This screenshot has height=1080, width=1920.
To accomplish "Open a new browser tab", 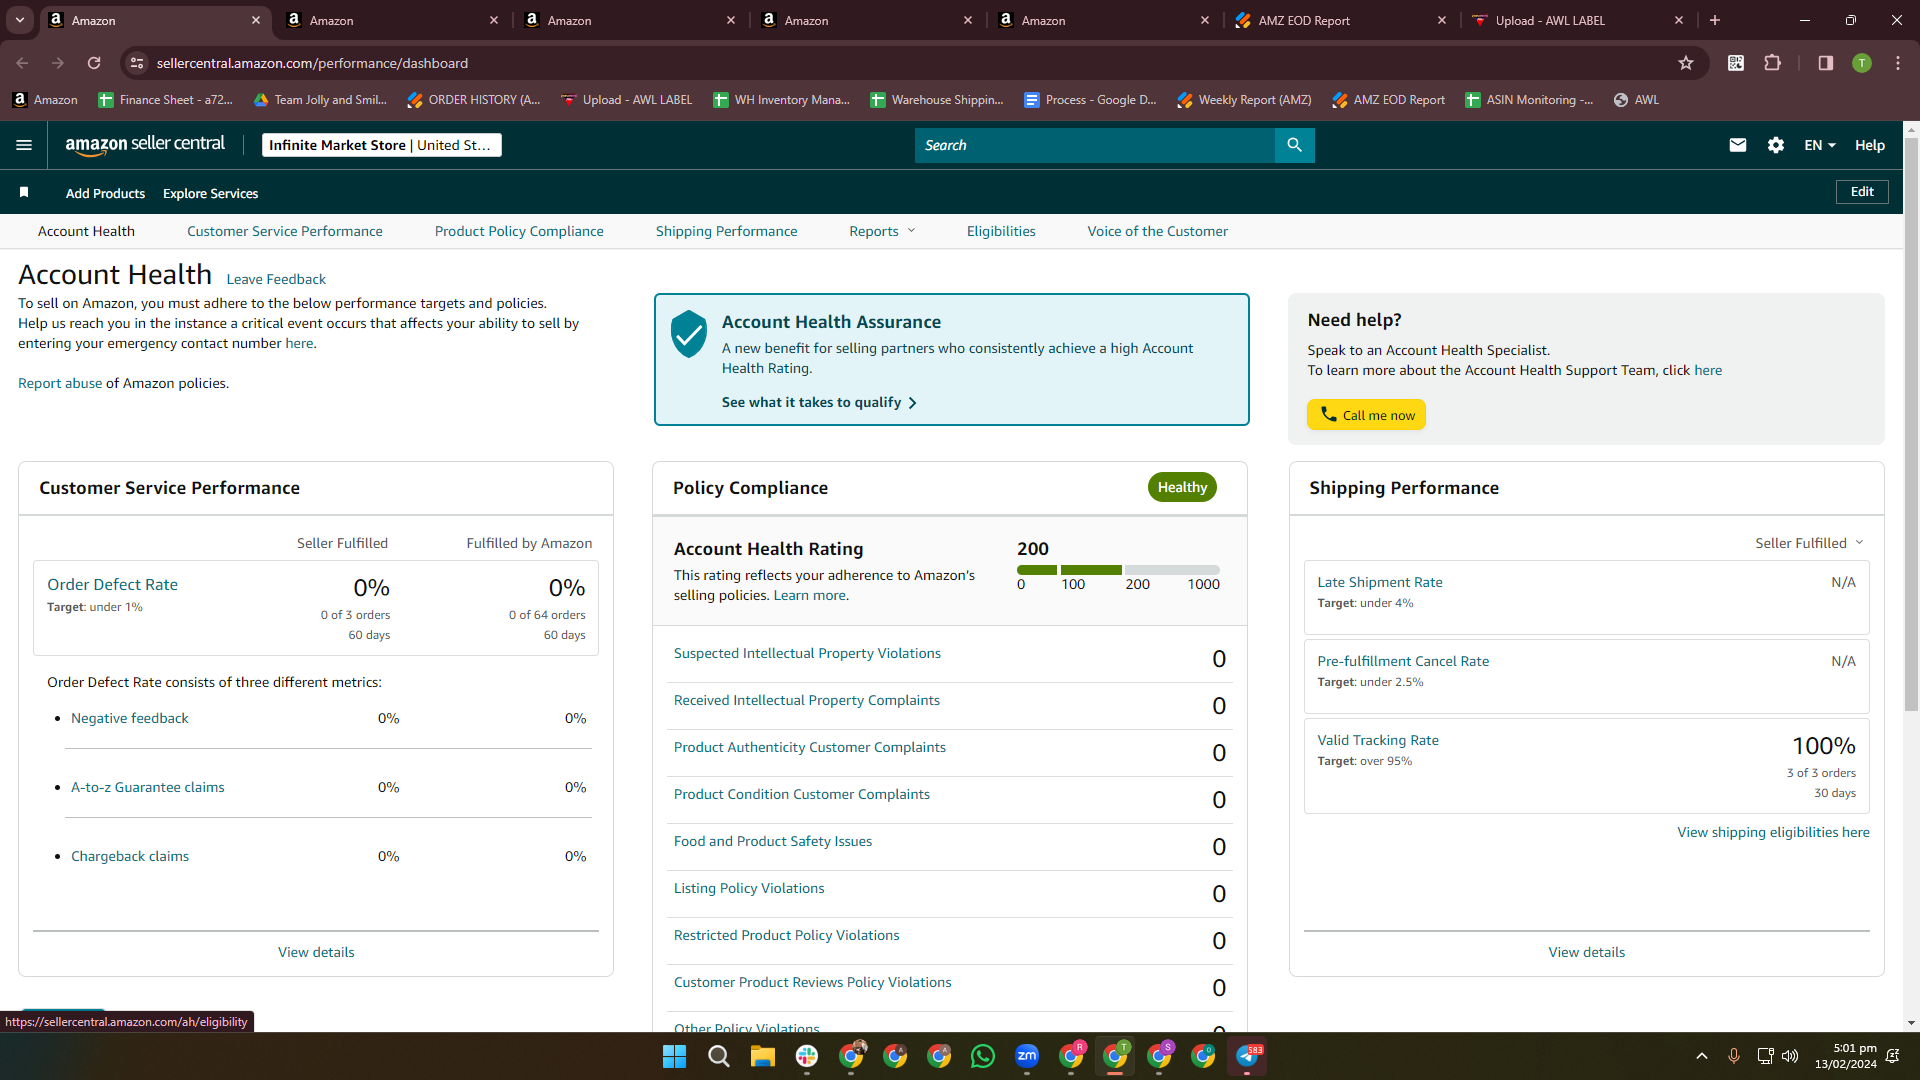I will [x=1715, y=20].
